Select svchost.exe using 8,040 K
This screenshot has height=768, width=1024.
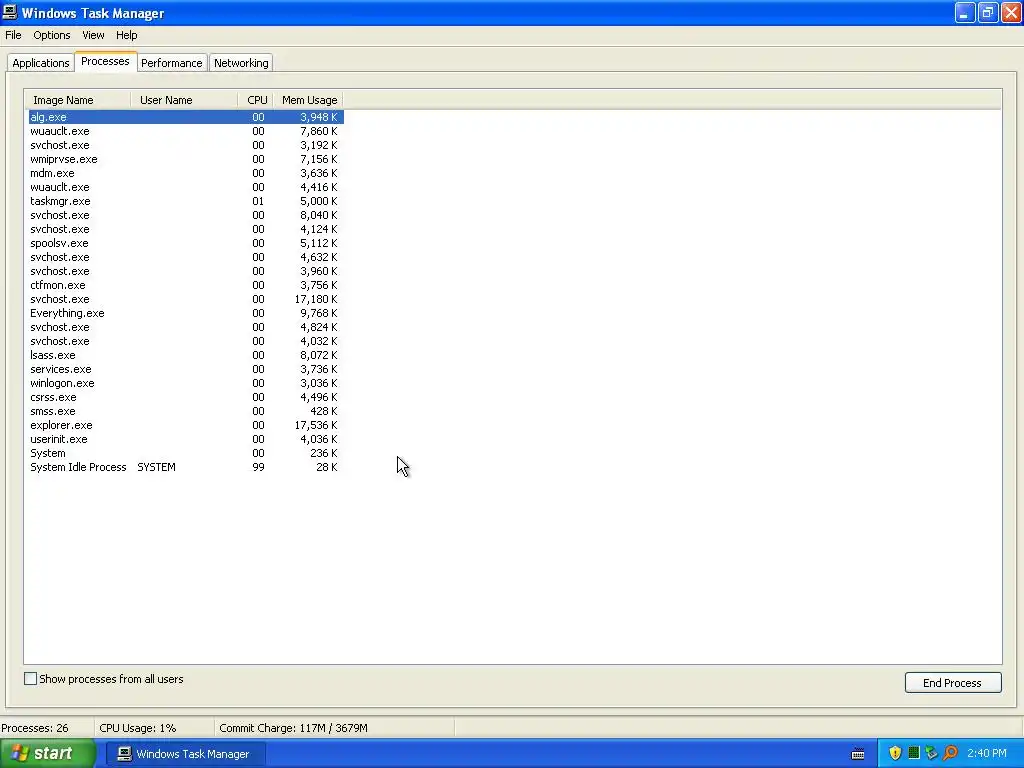pos(186,216)
